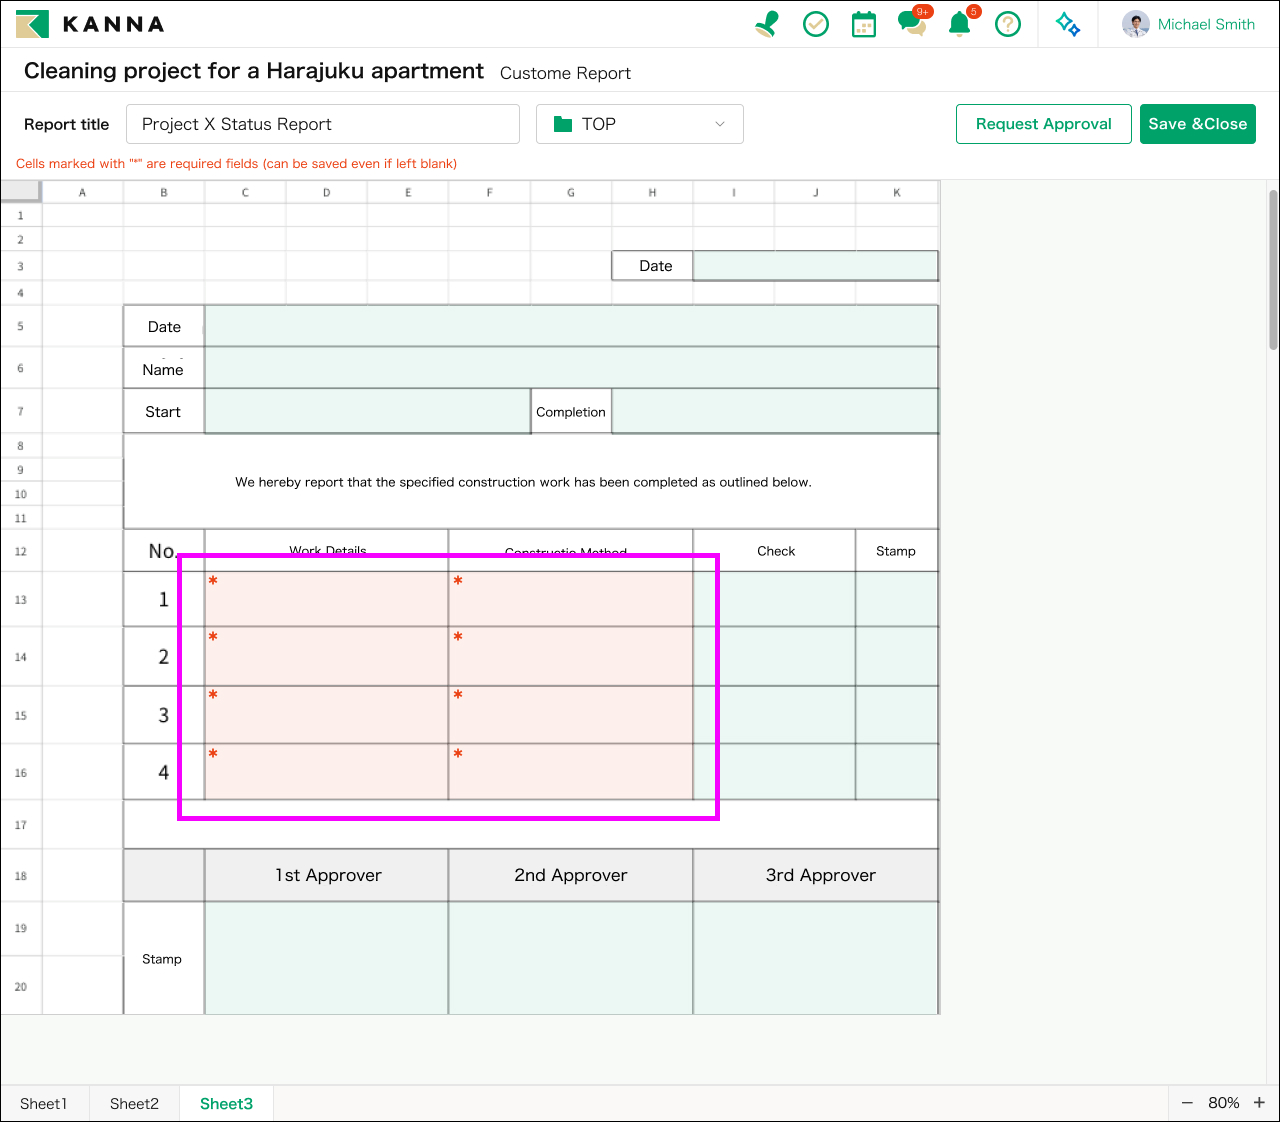Click the AI sparkle icon
Screen dimensions: 1280x1122
[x=1068, y=24]
